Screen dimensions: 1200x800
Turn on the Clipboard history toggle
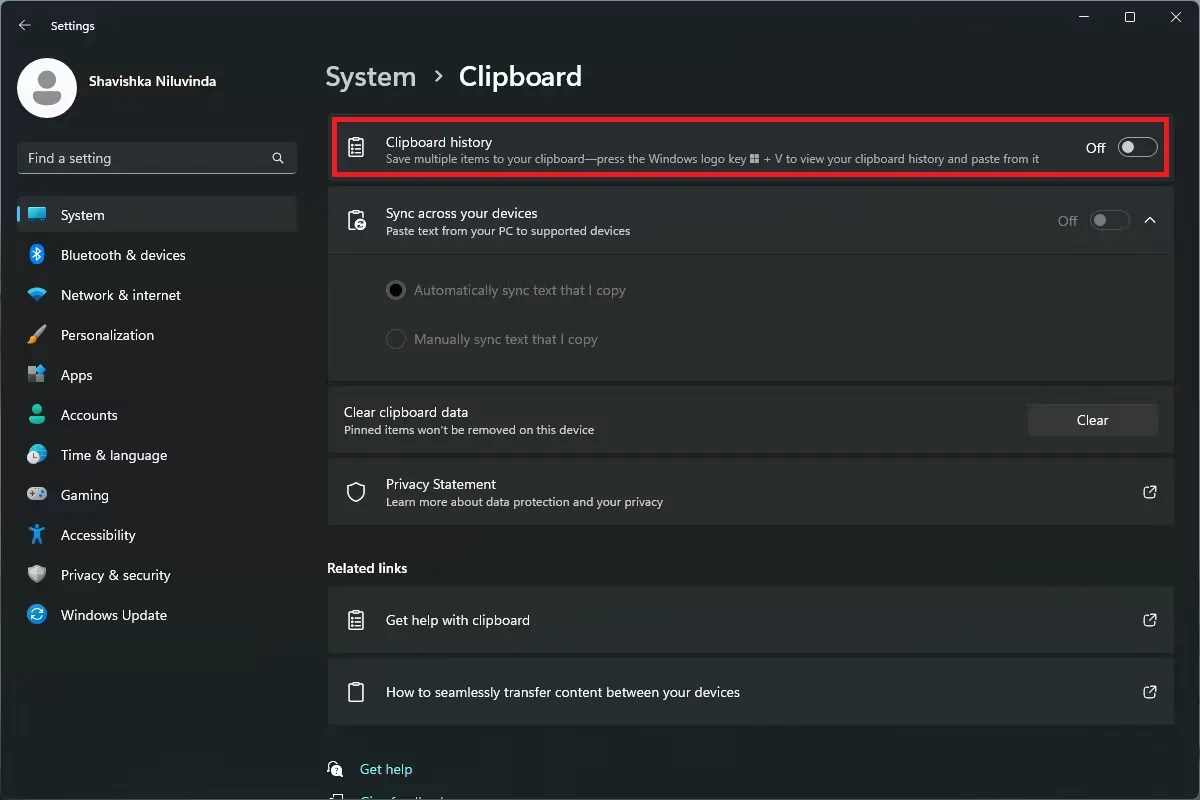[1137, 148]
